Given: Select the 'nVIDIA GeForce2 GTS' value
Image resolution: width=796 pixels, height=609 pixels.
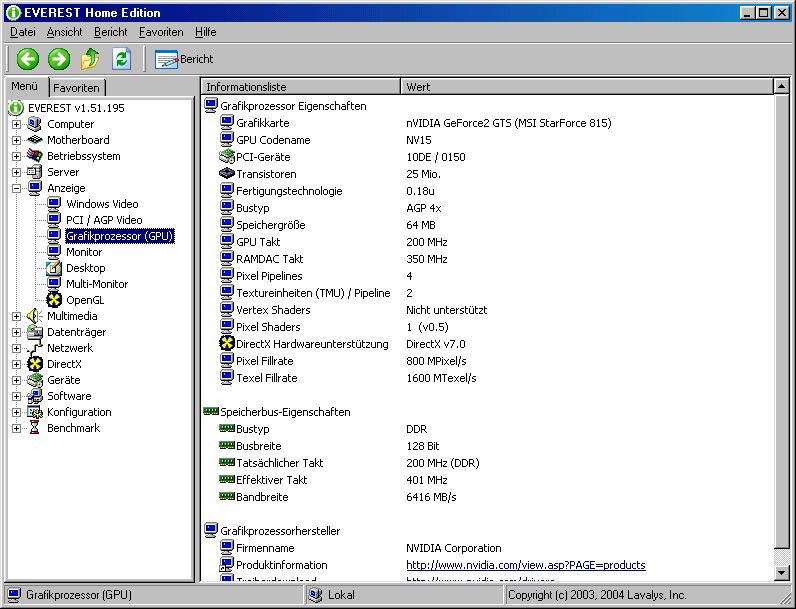Looking at the screenshot, I should click(x=509, y=123).
